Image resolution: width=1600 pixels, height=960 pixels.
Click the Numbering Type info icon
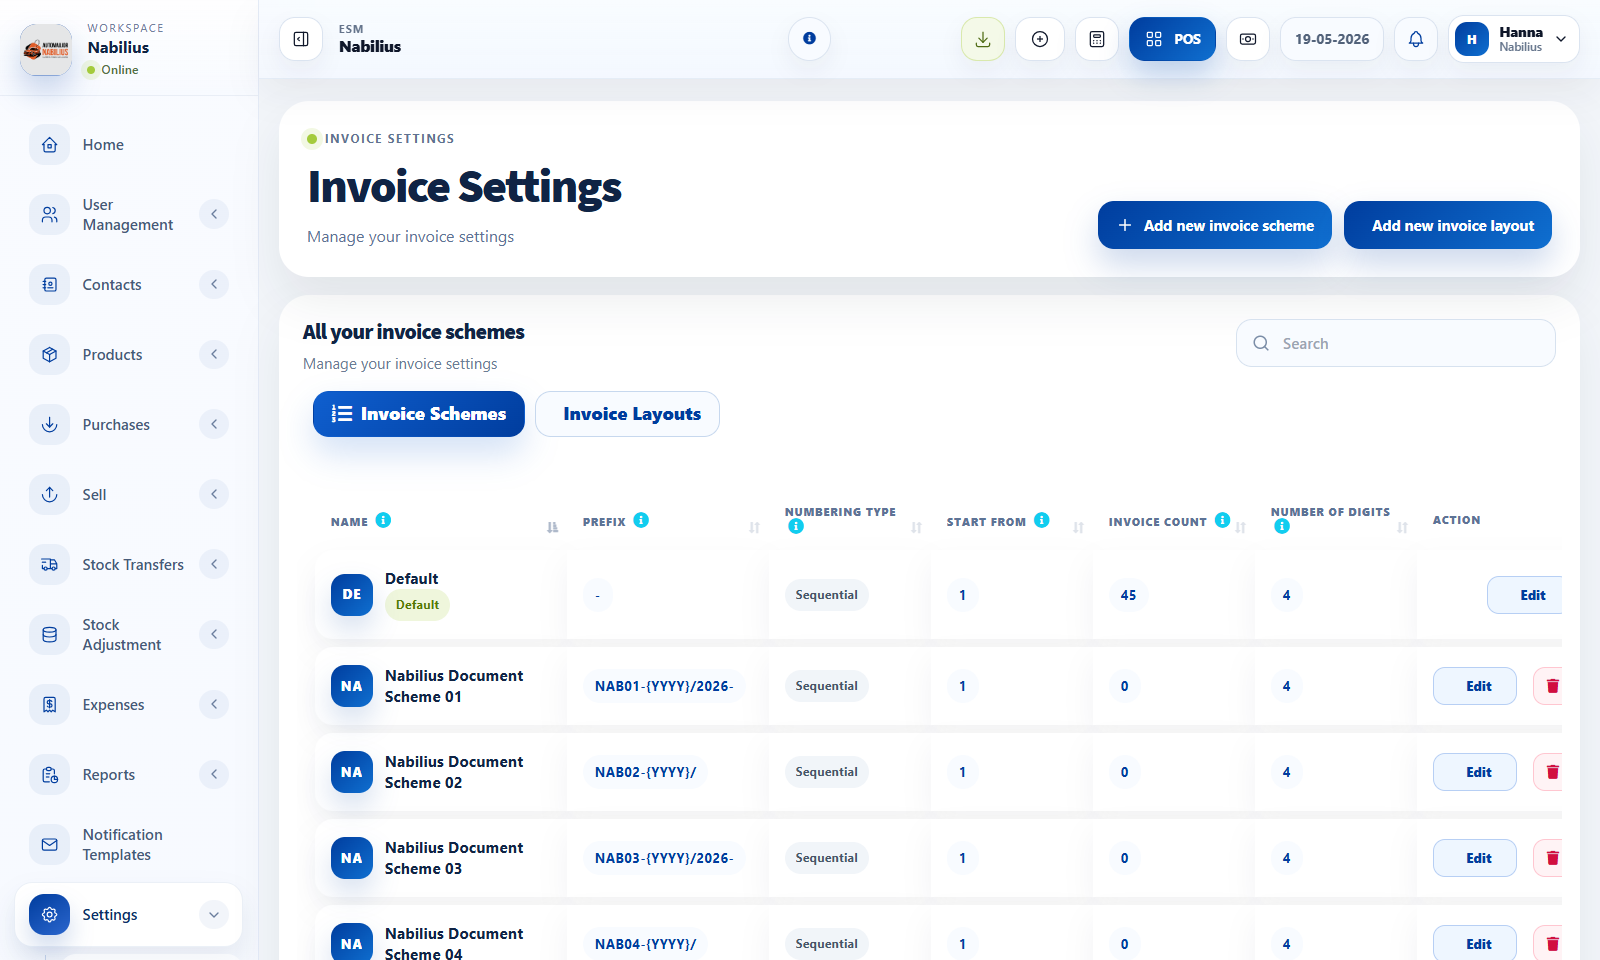pos(796,526)
